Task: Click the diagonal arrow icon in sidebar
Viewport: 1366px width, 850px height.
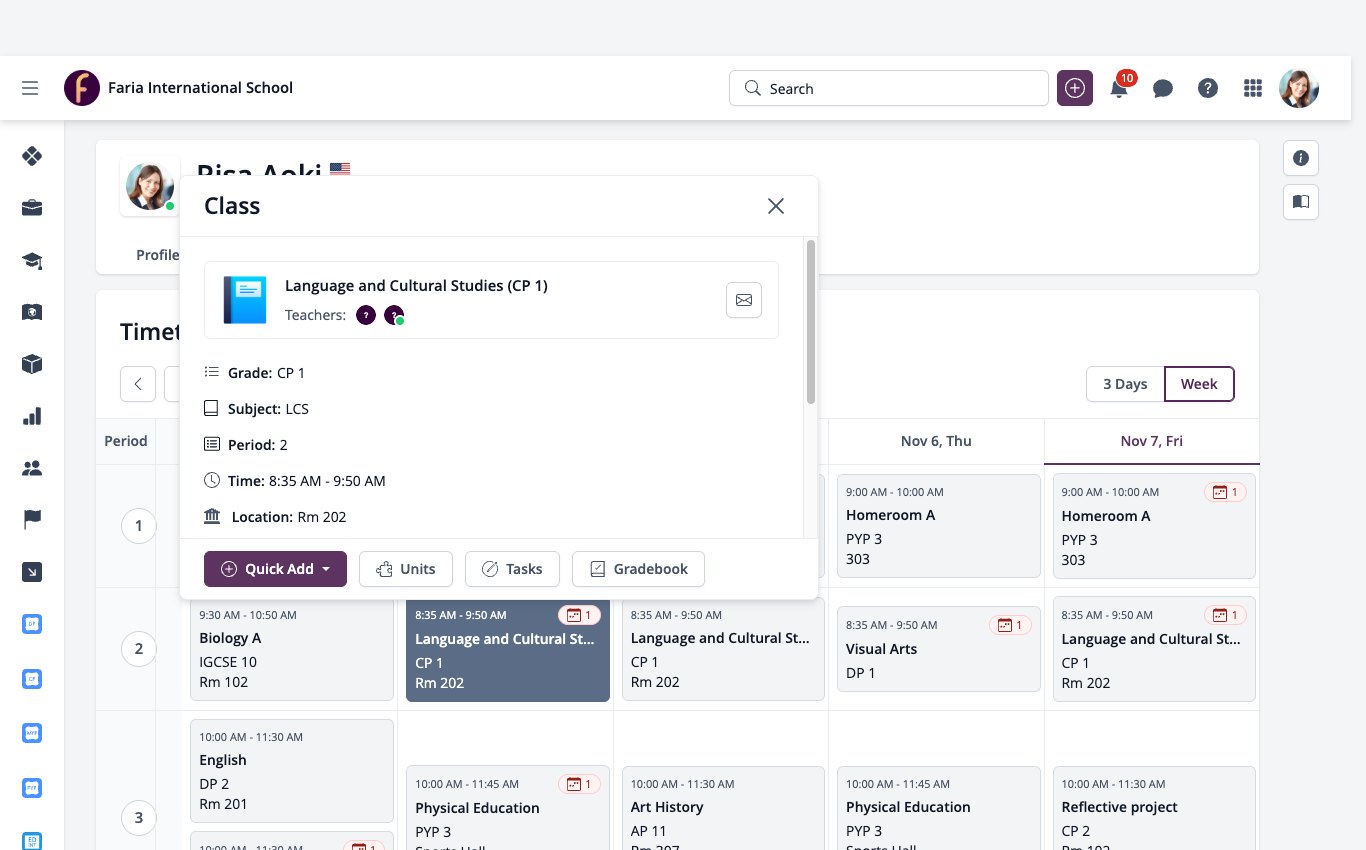Action: pyautogui.click(x=32, y=572)
